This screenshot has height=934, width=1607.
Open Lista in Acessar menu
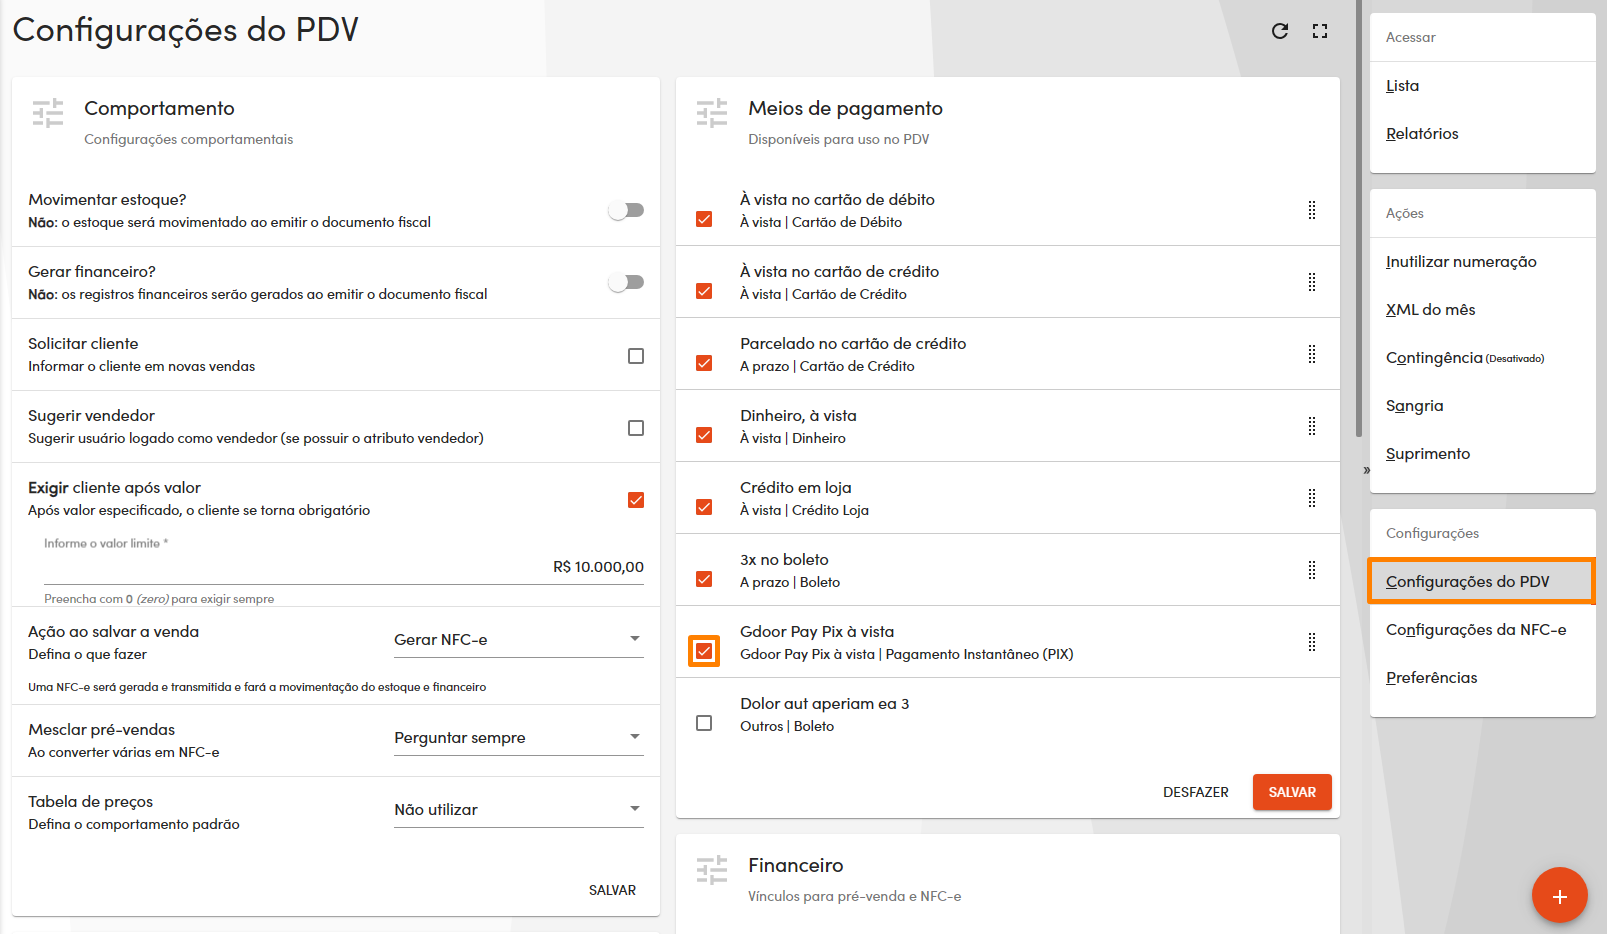pos(1483,86)
